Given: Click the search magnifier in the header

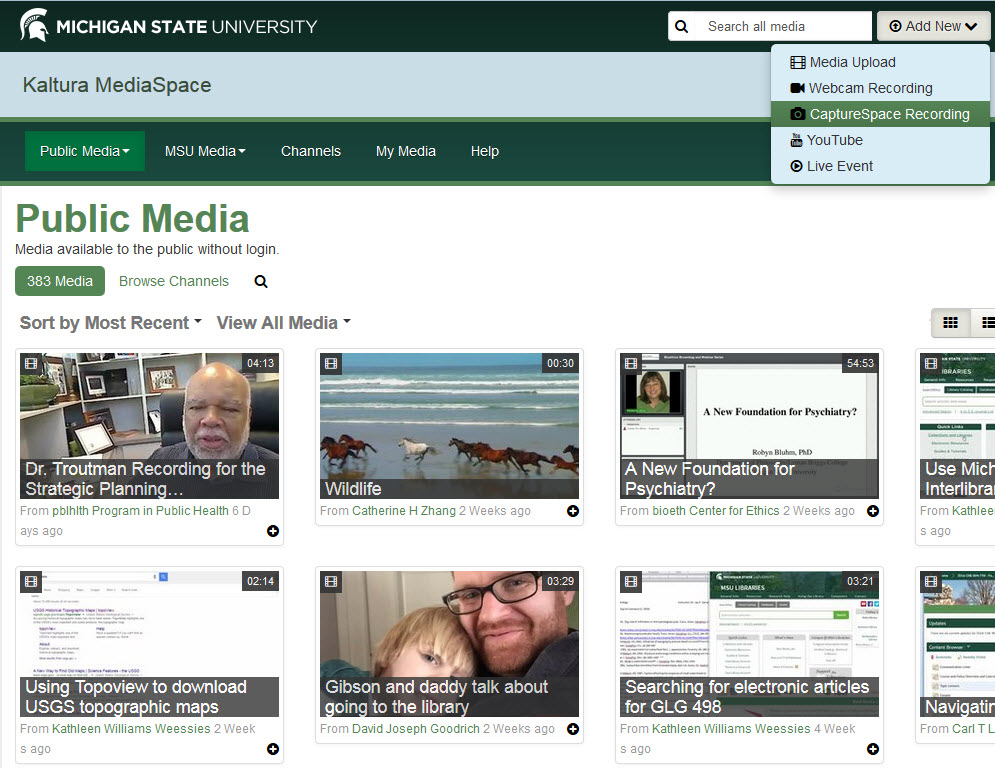Looking at the screenshot, I should click(682, 27).
